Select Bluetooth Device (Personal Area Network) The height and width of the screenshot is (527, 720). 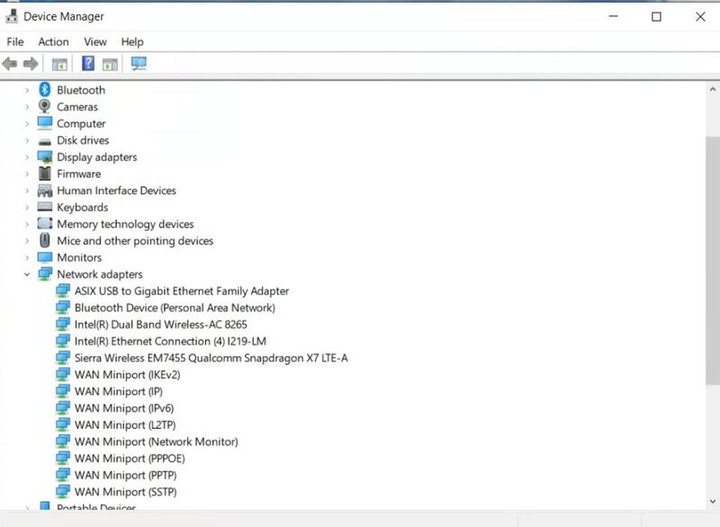(175, 308)
